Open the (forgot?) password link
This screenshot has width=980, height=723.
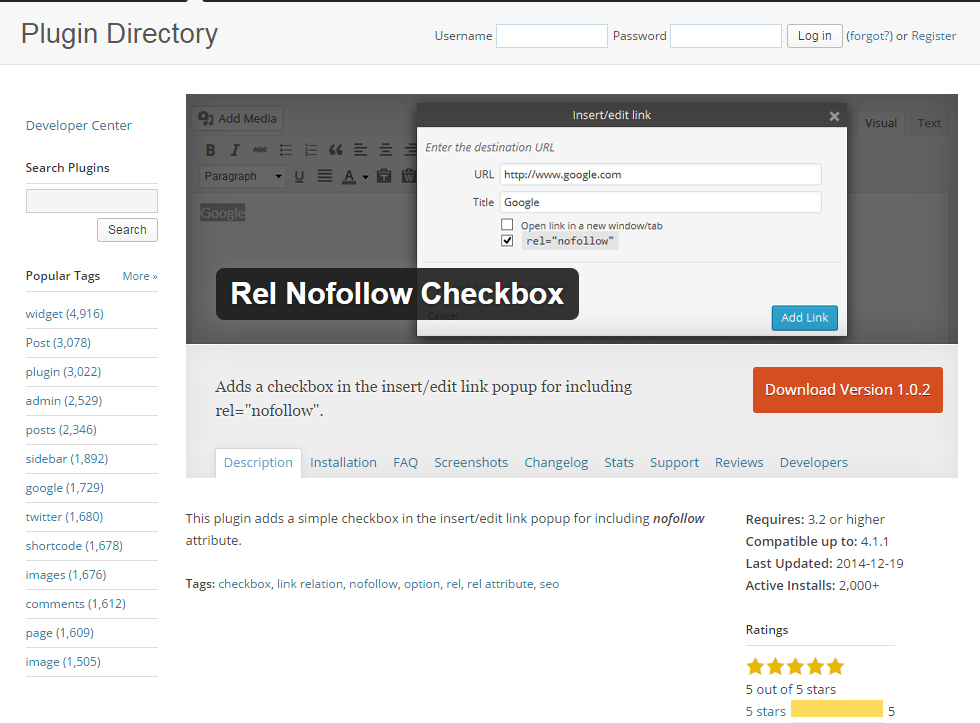(x=869, y=36)
